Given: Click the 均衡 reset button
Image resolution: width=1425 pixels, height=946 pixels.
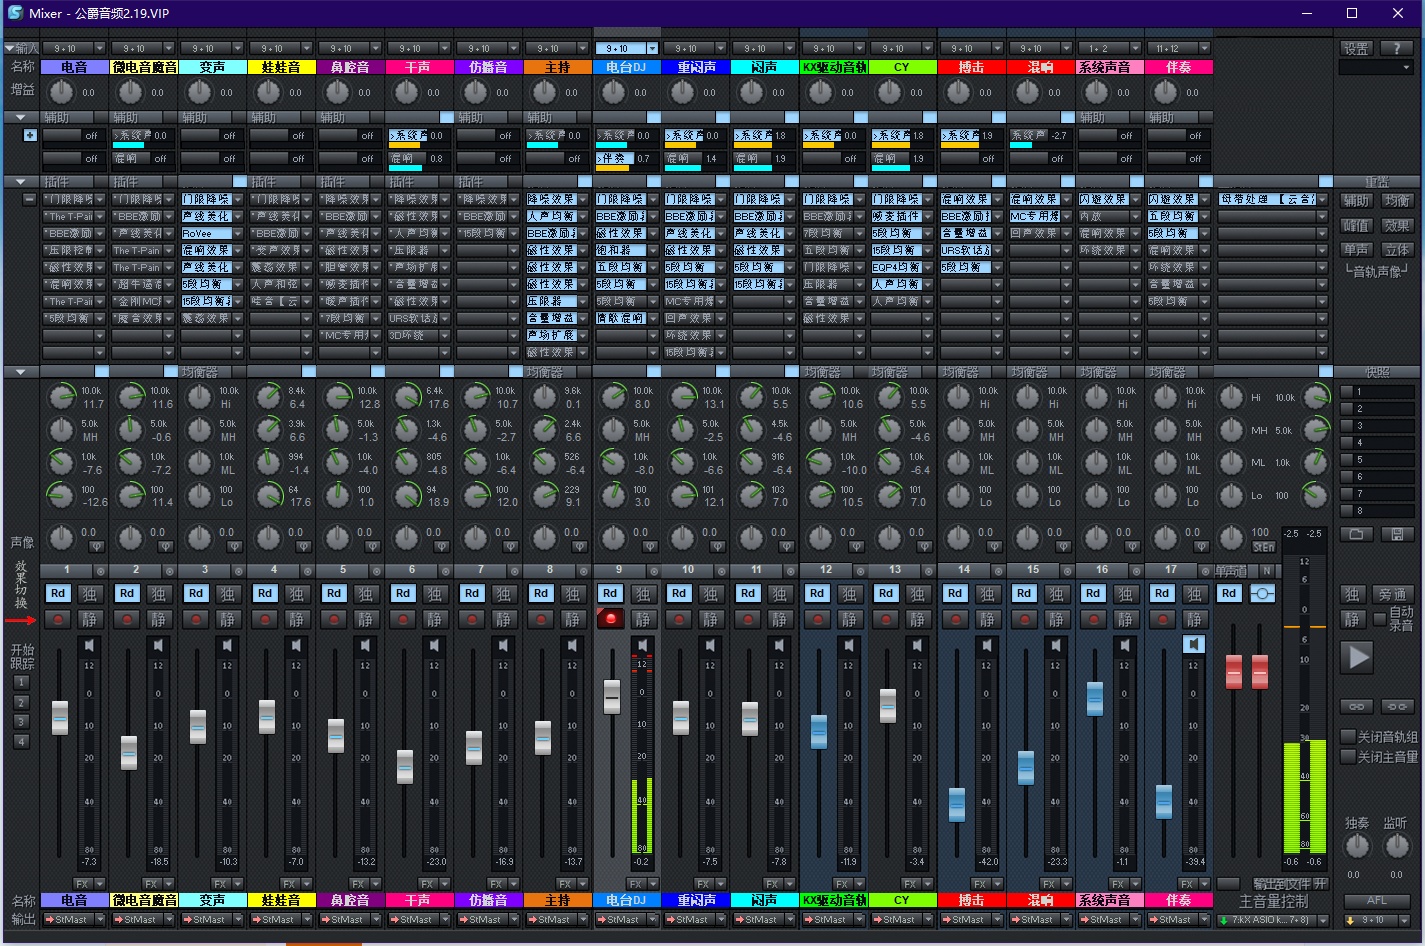Looking at the screenshot, I should (1397, 201).
